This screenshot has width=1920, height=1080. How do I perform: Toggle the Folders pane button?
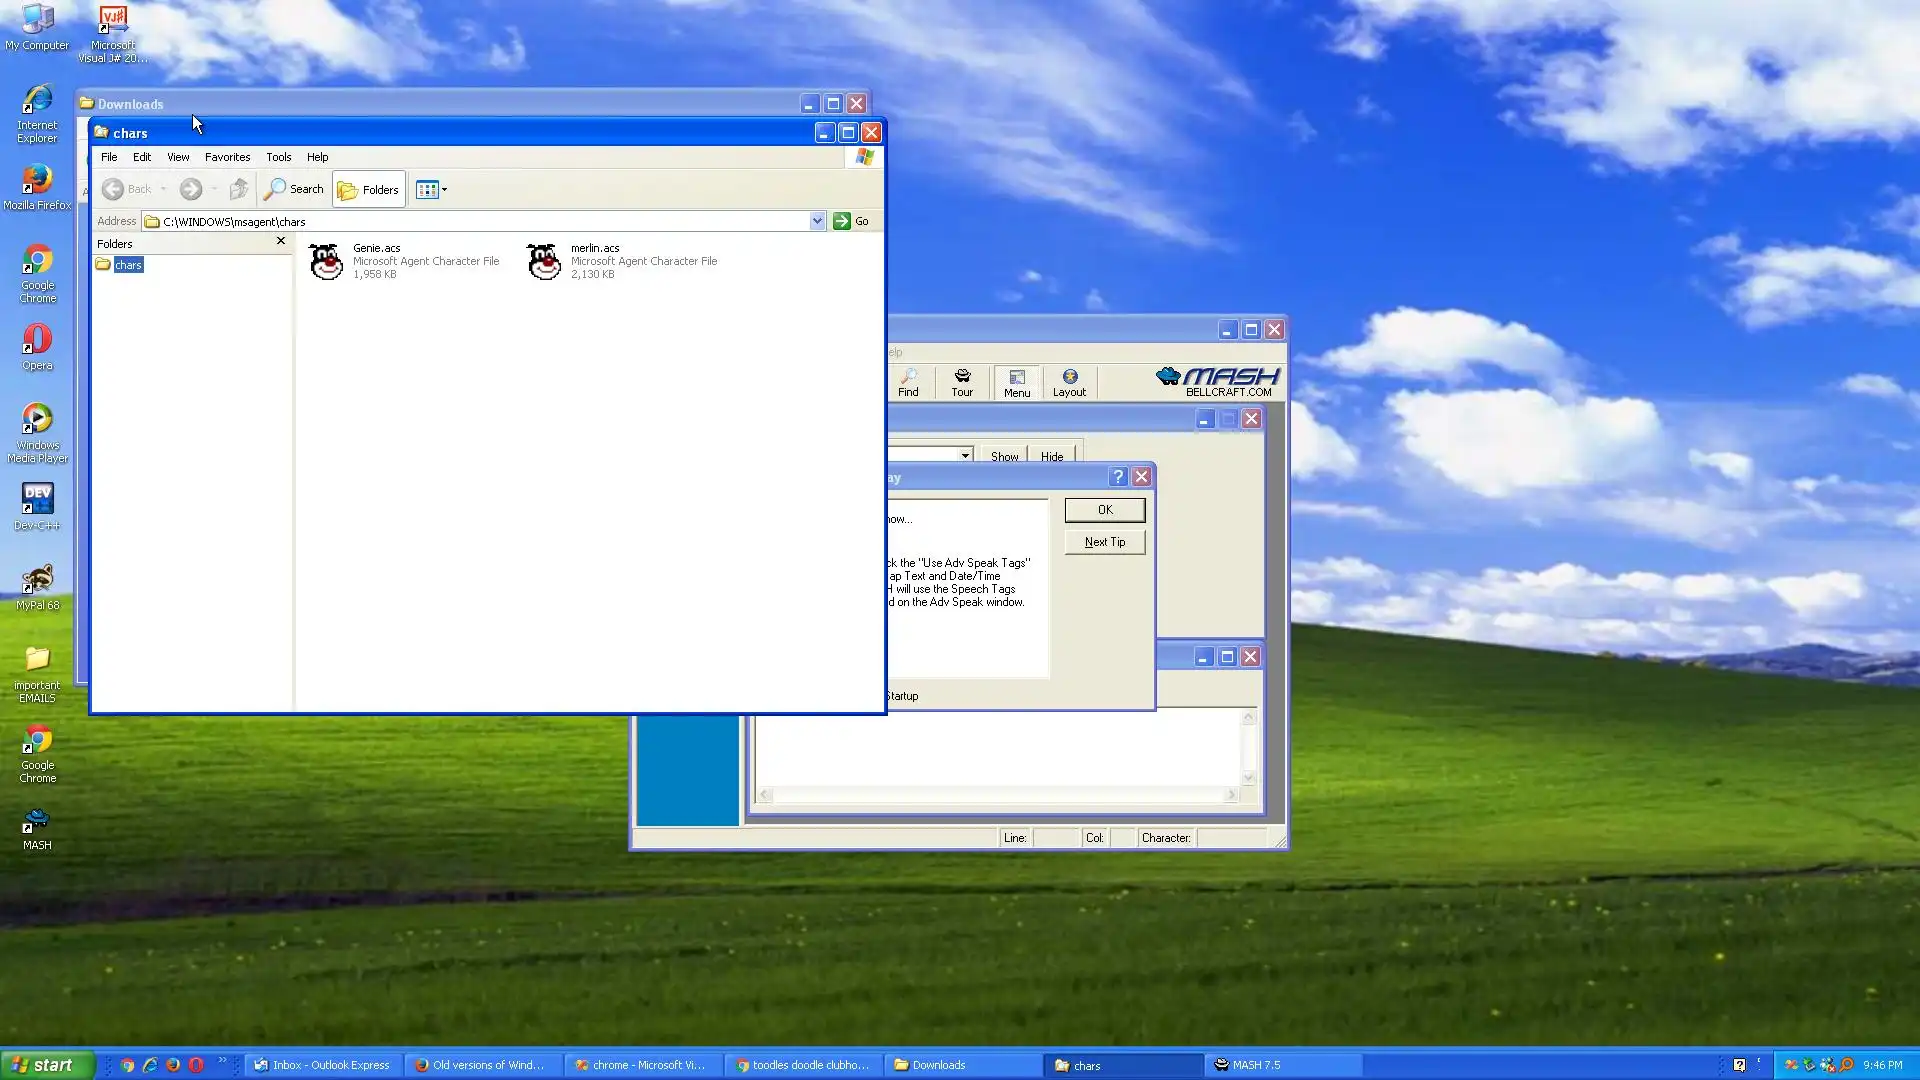369,189
